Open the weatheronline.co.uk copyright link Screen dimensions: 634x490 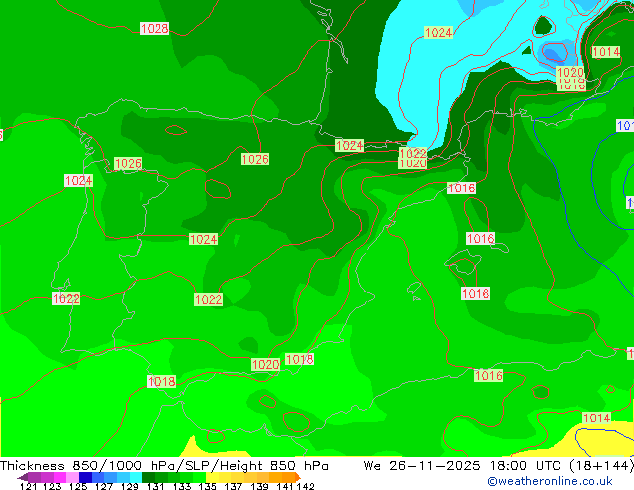[549, 481]
